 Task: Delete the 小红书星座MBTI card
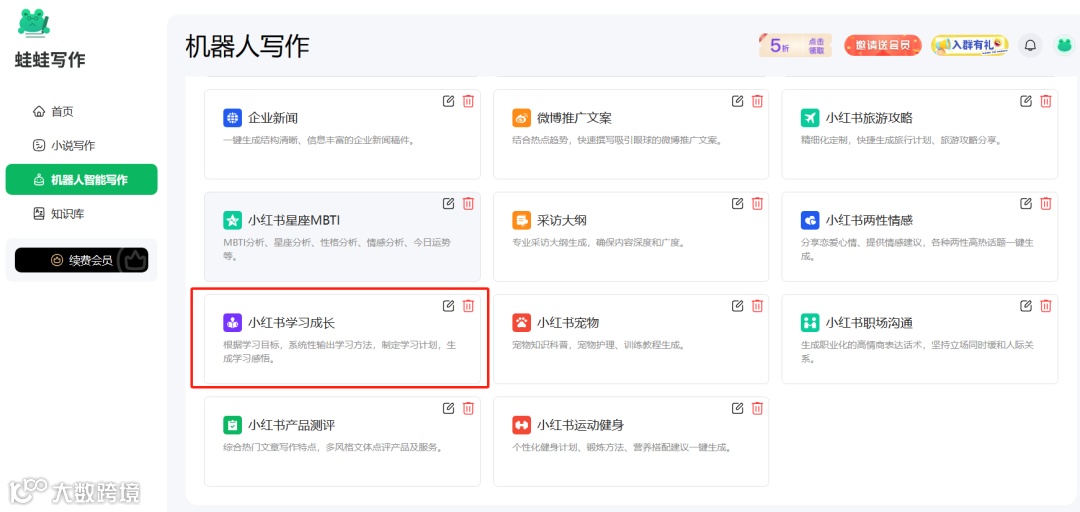pos(468,203)
